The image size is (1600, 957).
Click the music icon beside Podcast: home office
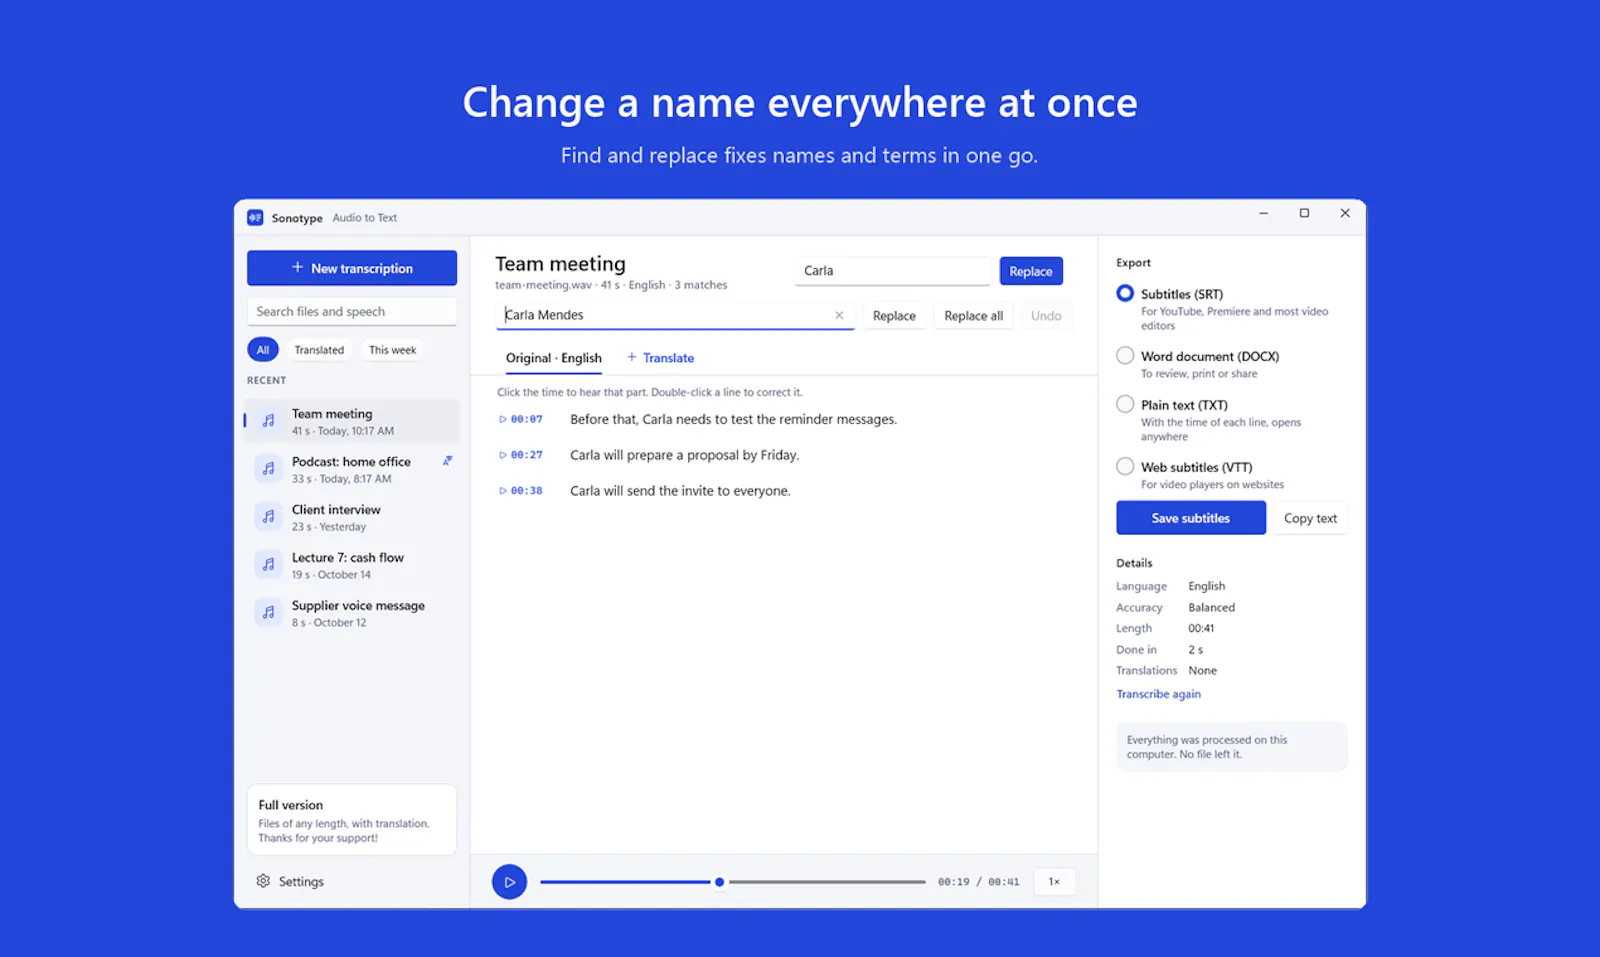coord(268,468)
